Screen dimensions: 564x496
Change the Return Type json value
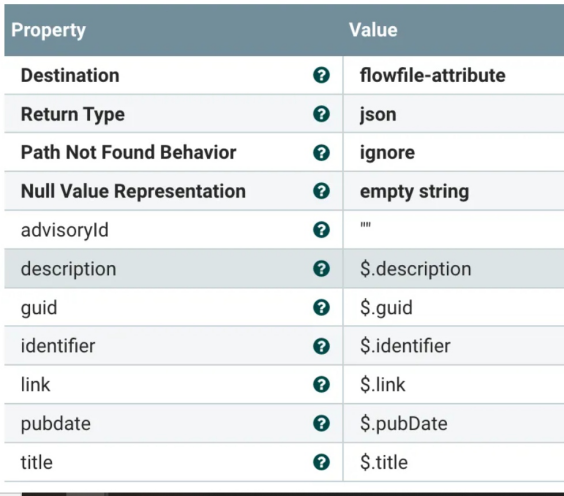pos(454,114)
